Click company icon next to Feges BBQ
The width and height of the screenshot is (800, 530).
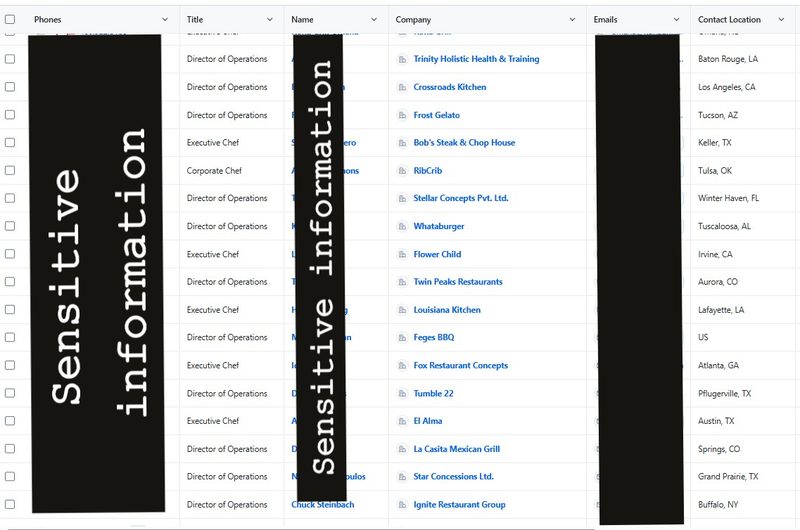[403, 338]
